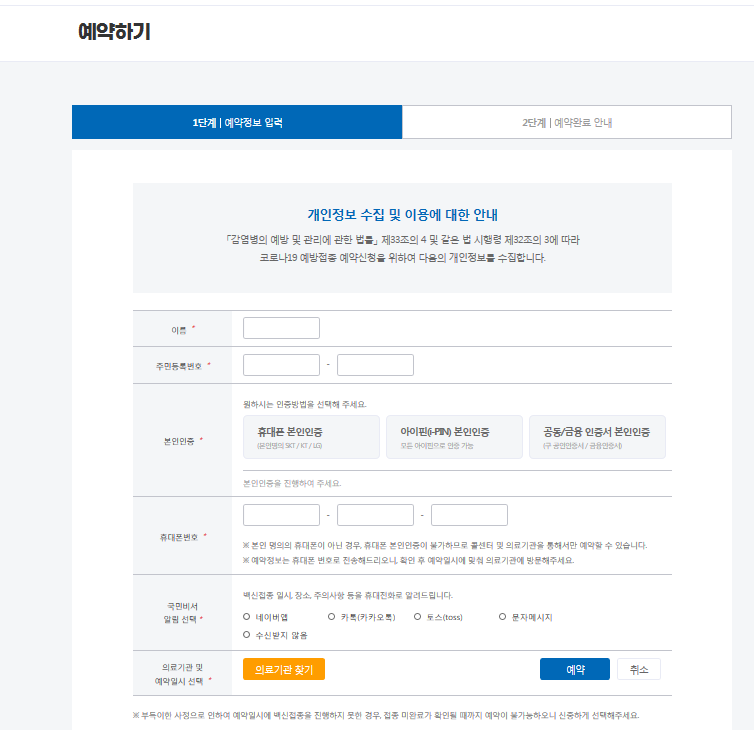The image size is (754, 730).
Task: Click the footnote starting 부득이한 사정으로
Action: click(x=386, y=716)
